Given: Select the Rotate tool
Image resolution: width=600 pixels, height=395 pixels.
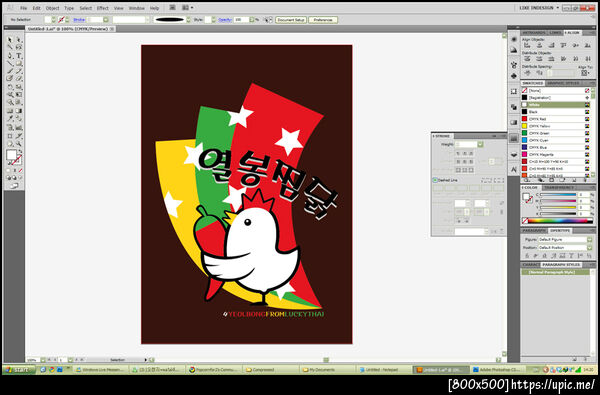Looking at the screenshot, I should 10,87.
